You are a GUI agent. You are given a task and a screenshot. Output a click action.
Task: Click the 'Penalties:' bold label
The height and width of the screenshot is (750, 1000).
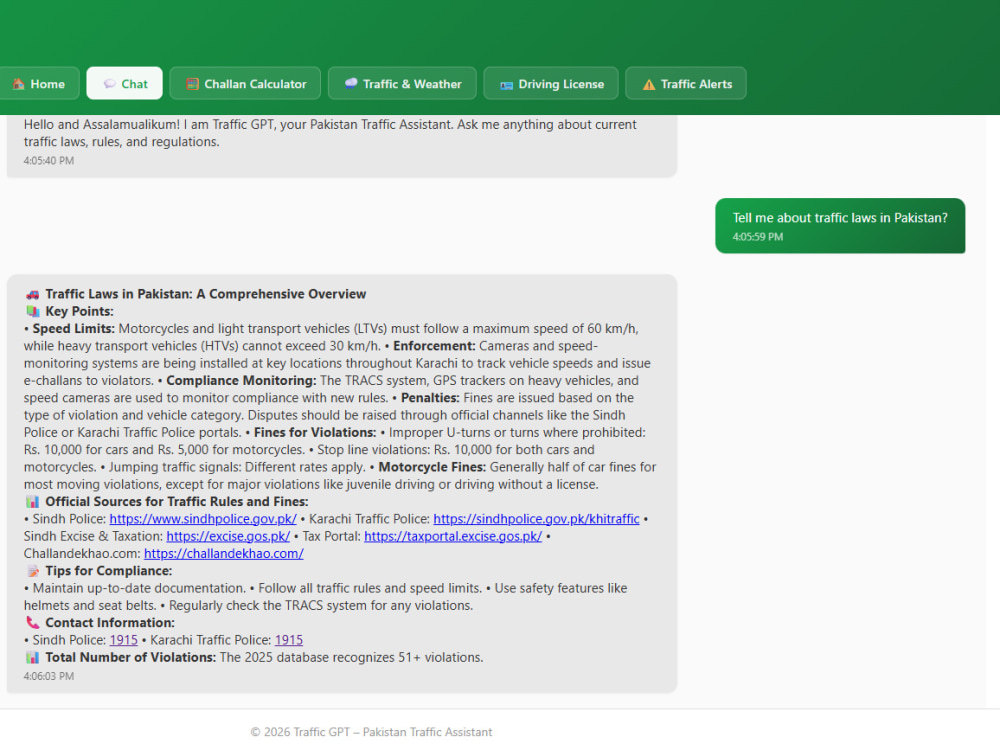(430, 397)
